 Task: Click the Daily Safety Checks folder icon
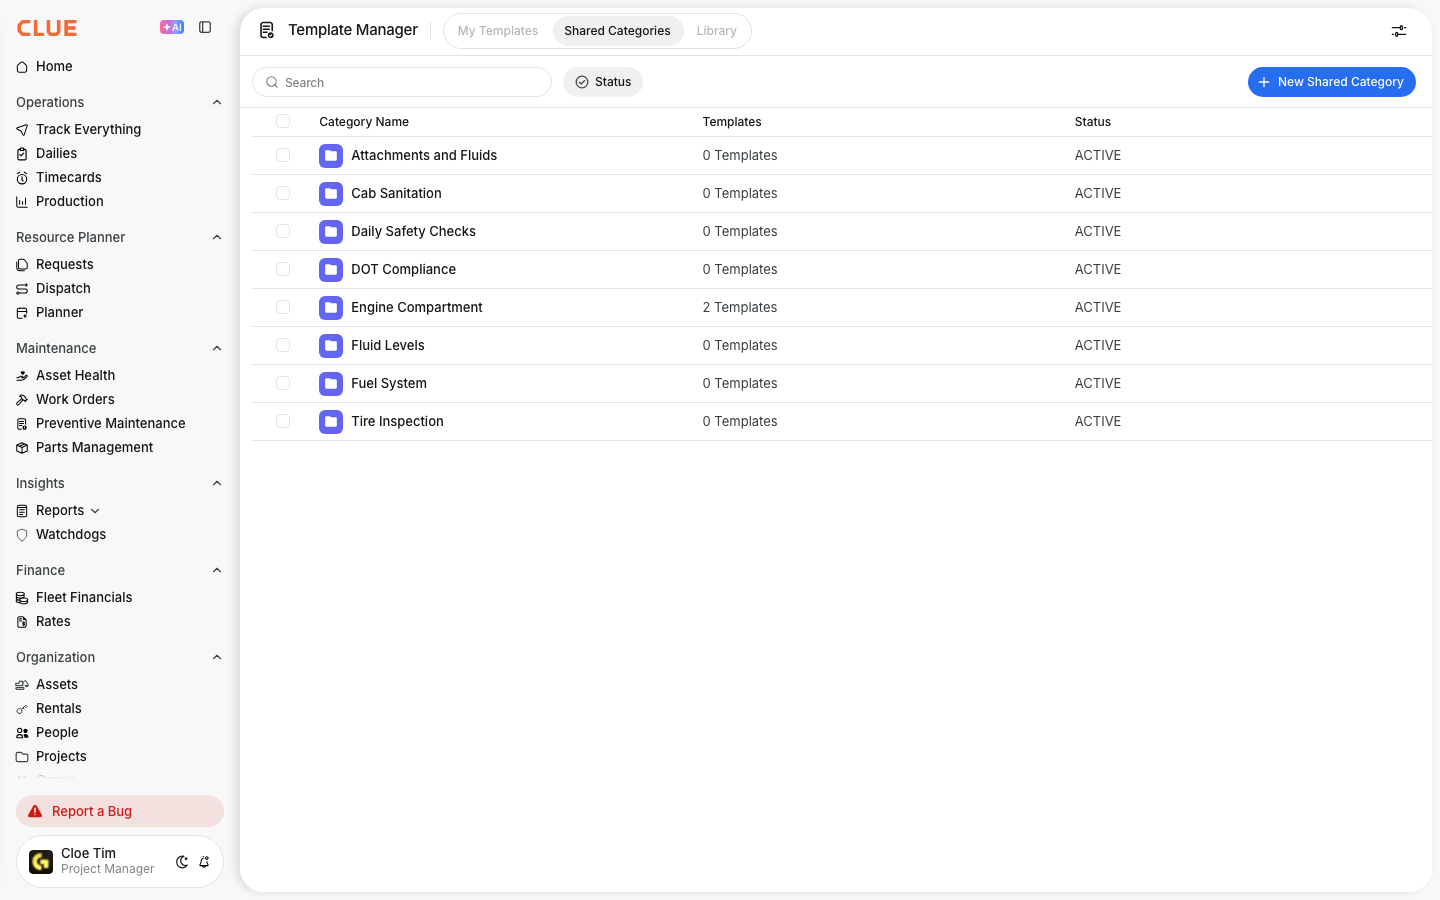click(331, 232)
